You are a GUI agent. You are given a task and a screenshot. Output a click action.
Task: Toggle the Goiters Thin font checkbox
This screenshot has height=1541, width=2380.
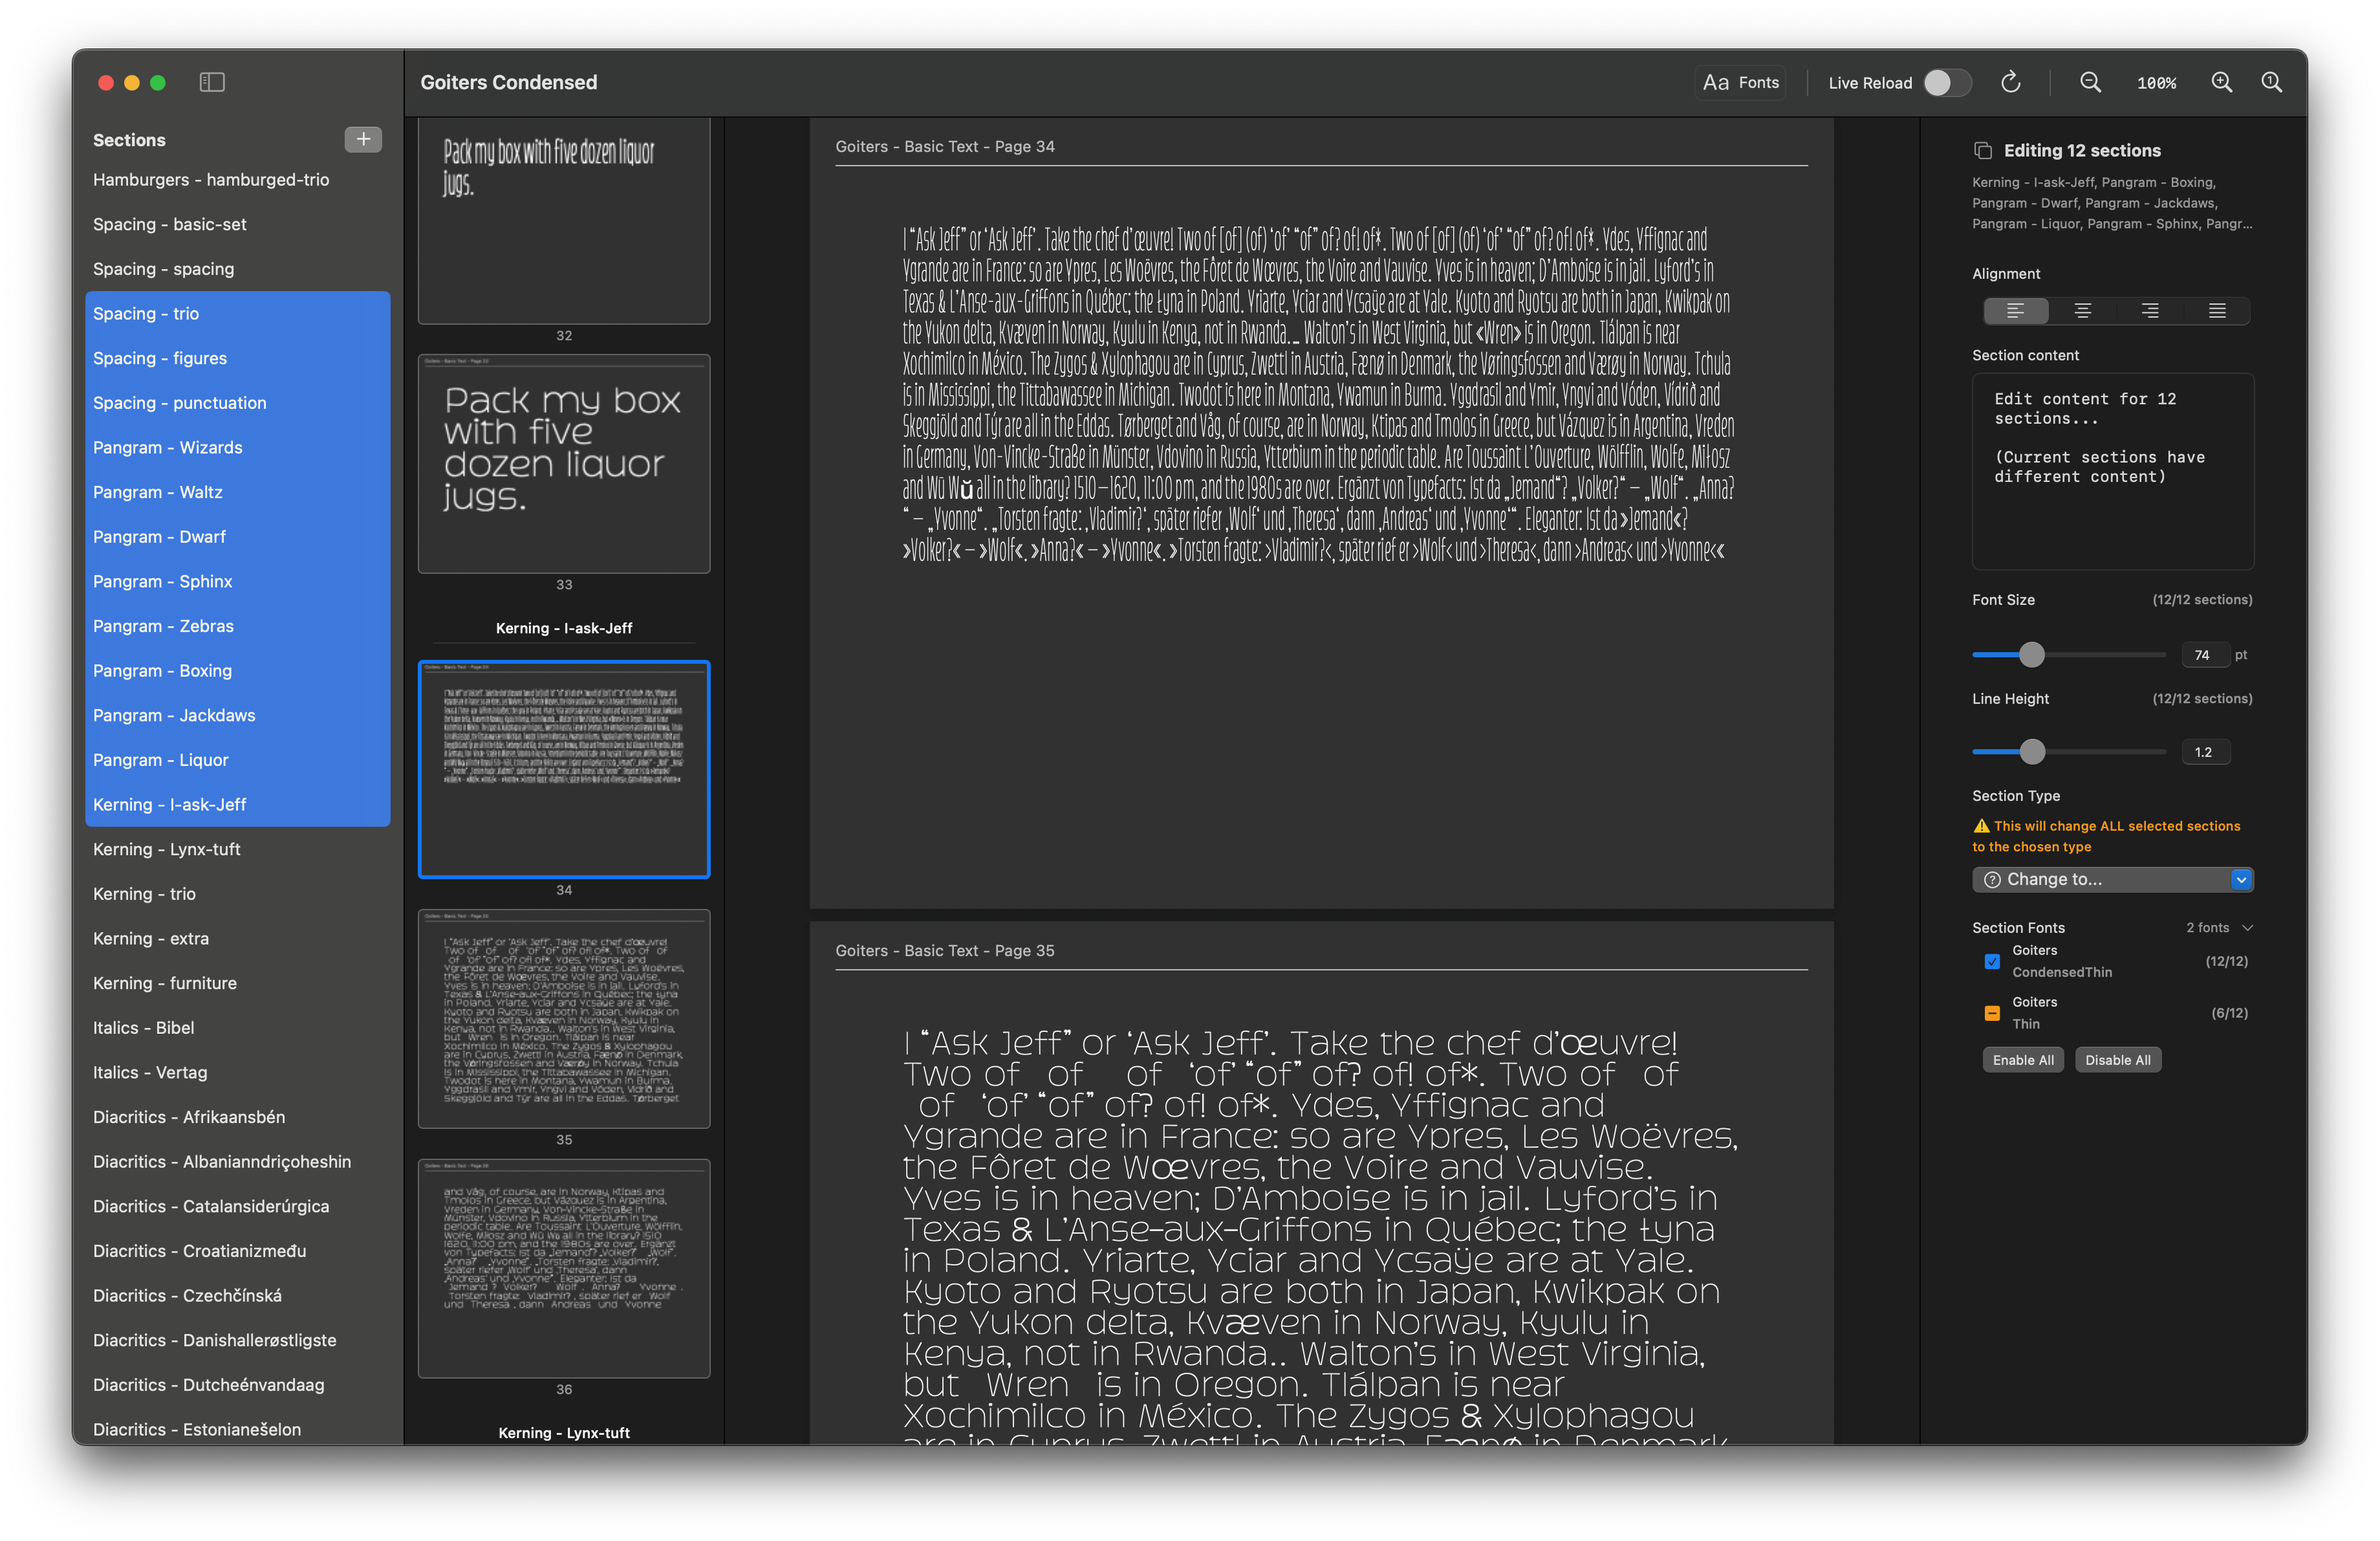click(x=1992, y=1013)
